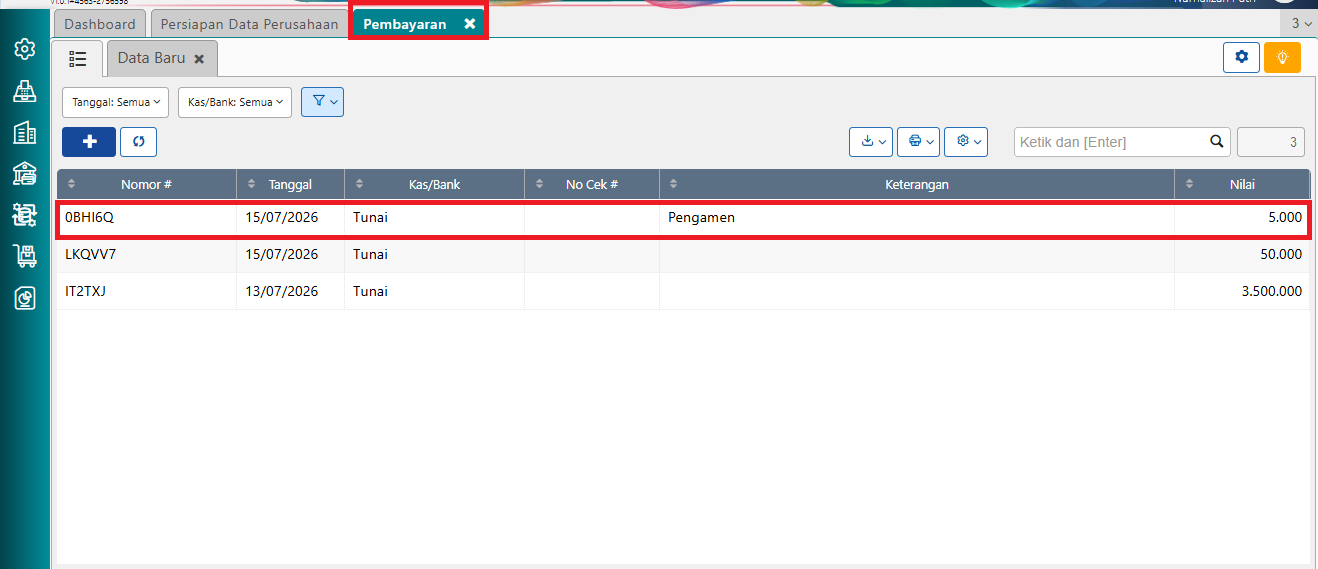Click the Keterangan column header
Viewport: 1318px width, 569px height.
917,184
